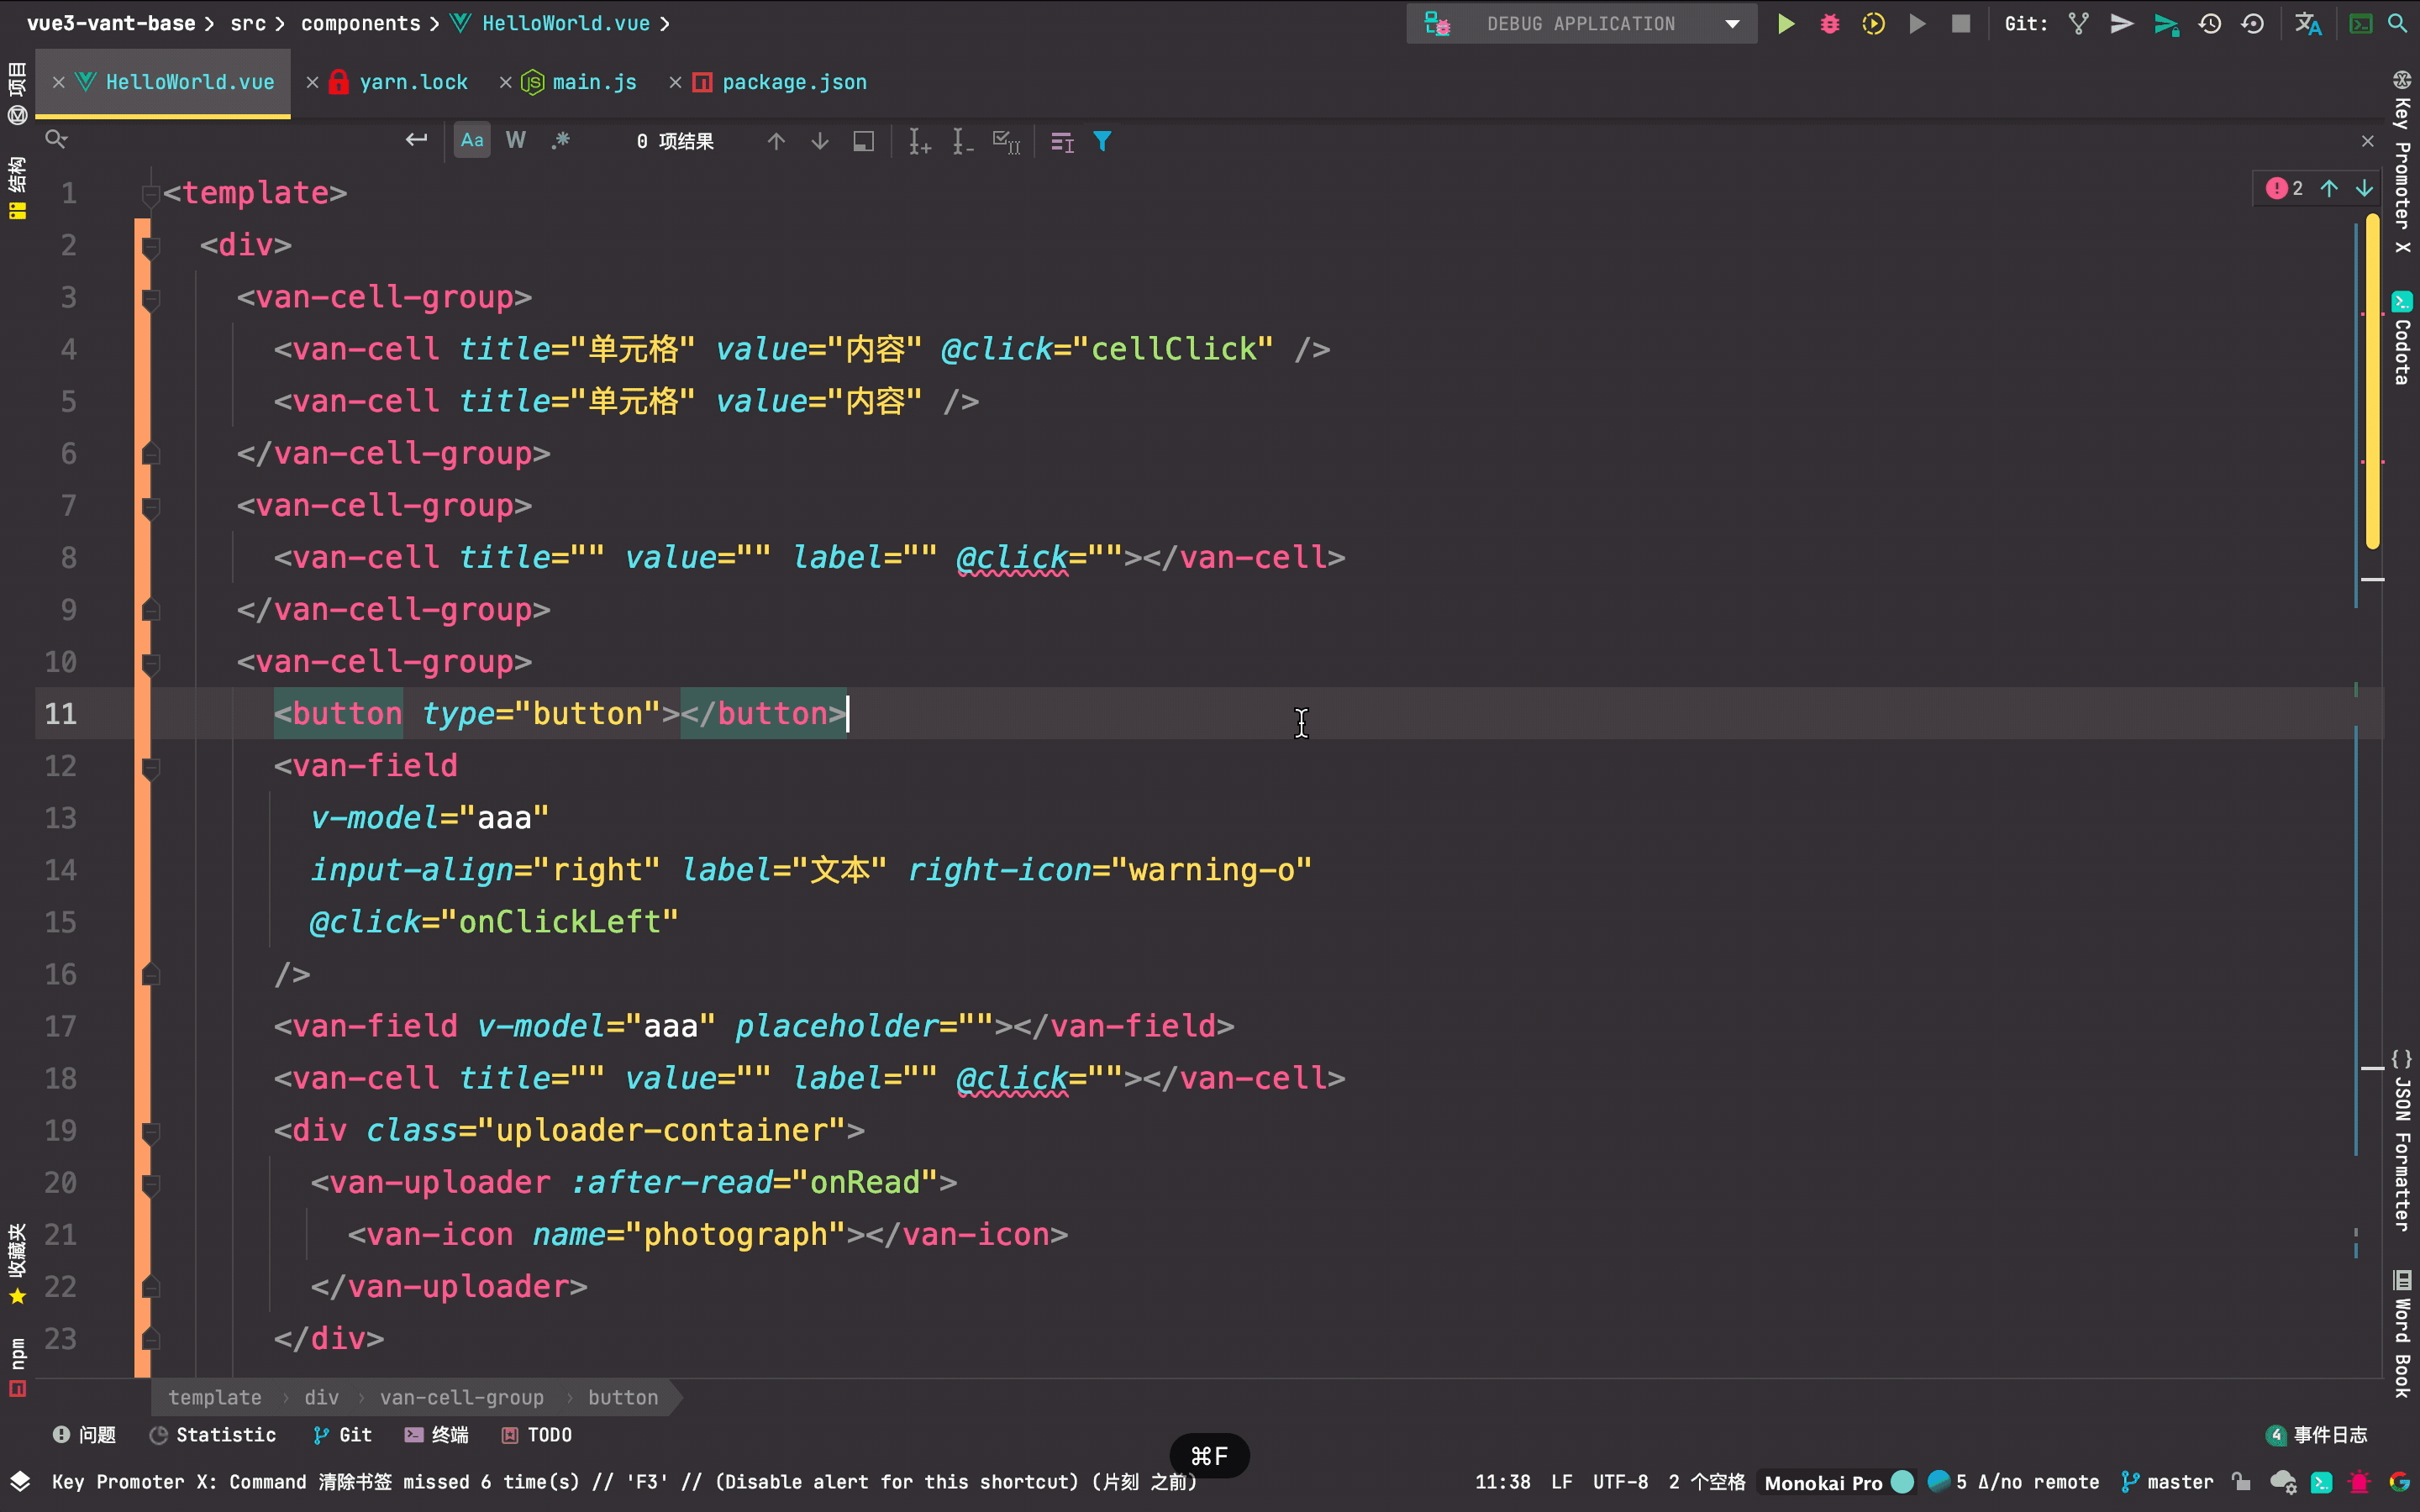Open the Translate icon in top toolbar
This screenshot has width=2420, height=1512.
2307,24
